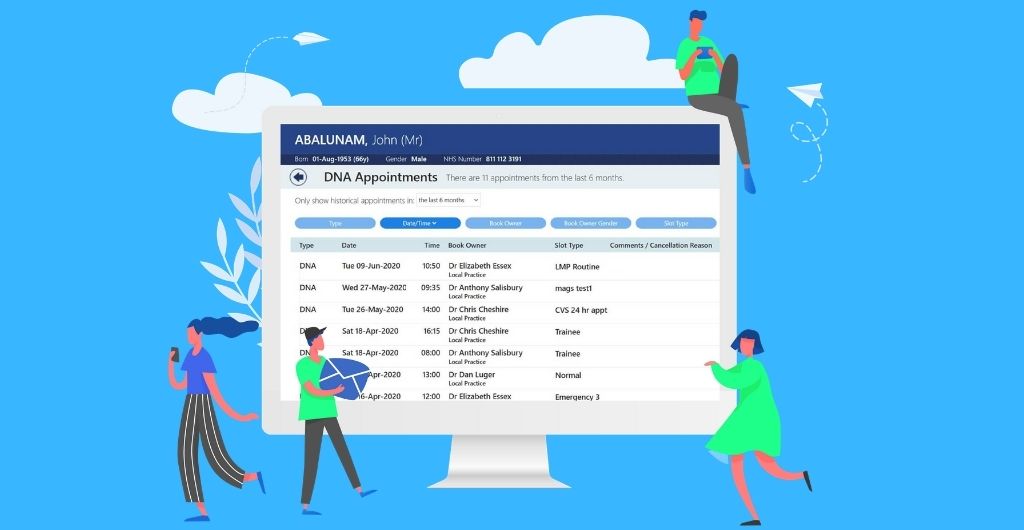1024x530 pixels.
Task: Select the Dr Dan Luger appointment row
Action: point(472,375)
